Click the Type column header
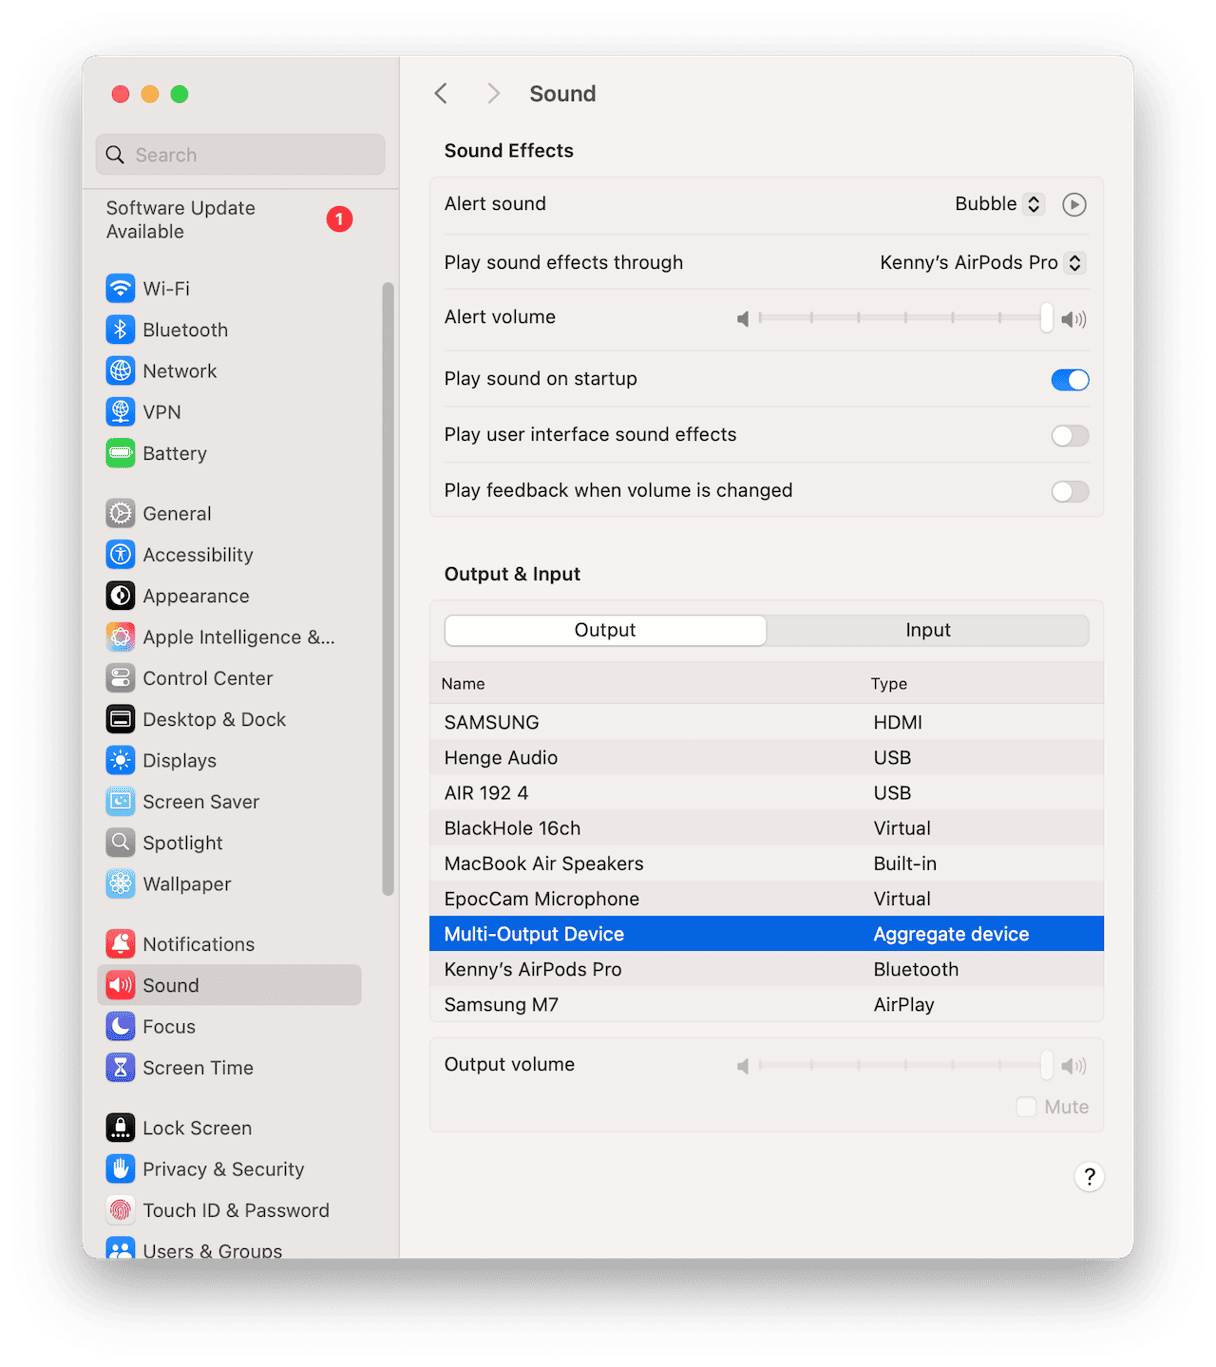Screen dimensions: 1216x1367 click(889, 684)
